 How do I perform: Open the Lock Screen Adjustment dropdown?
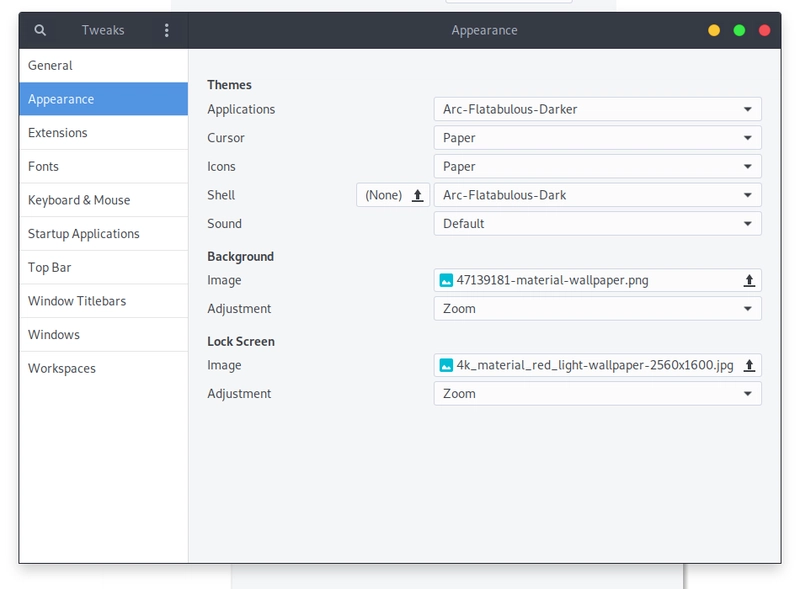(x=597, y=394)
